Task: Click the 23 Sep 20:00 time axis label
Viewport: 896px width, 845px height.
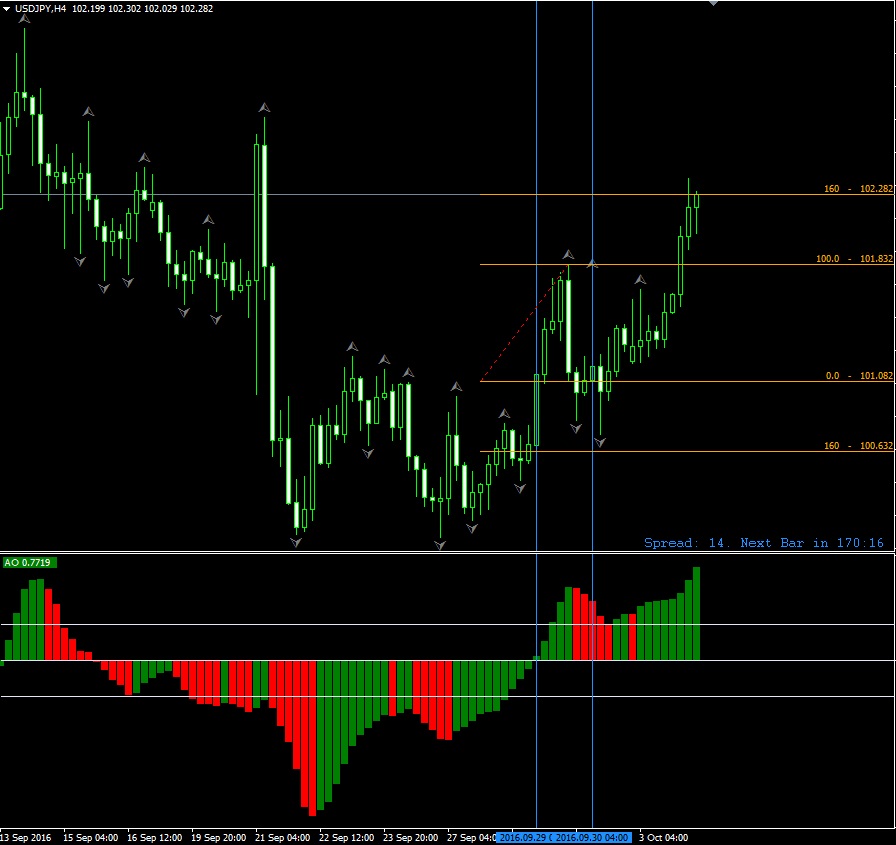Action: (410, 838)
